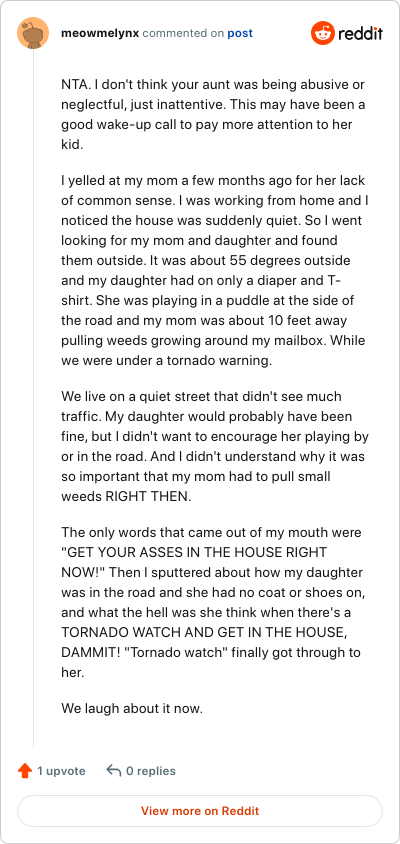Open the blue "post" link
The width and height of the screenshot is (400, 844).
[240, 33]
